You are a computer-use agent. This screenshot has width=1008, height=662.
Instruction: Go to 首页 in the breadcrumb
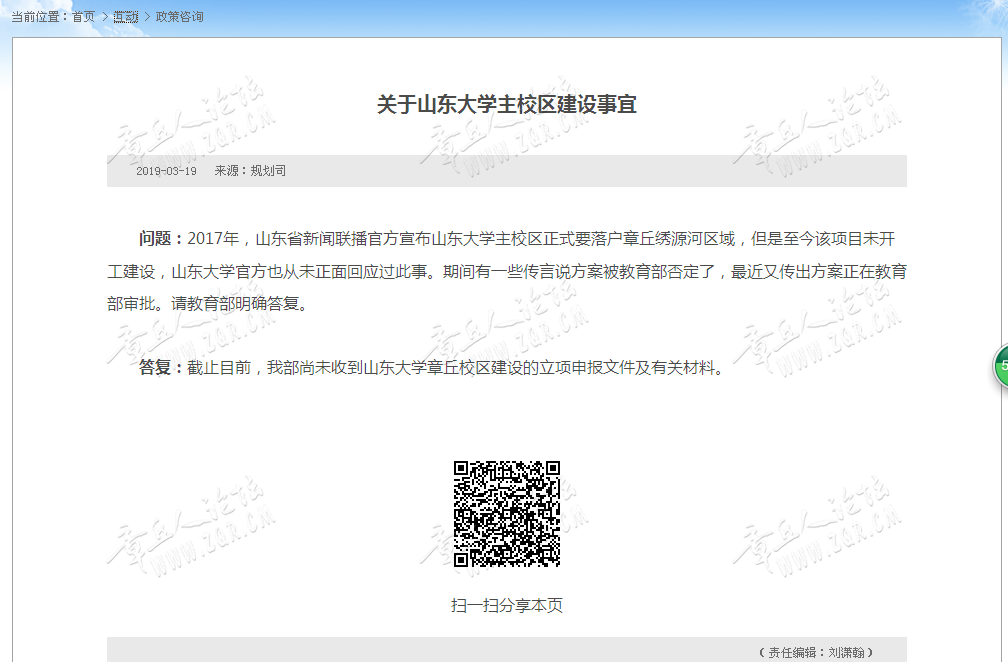click(83, 17)
